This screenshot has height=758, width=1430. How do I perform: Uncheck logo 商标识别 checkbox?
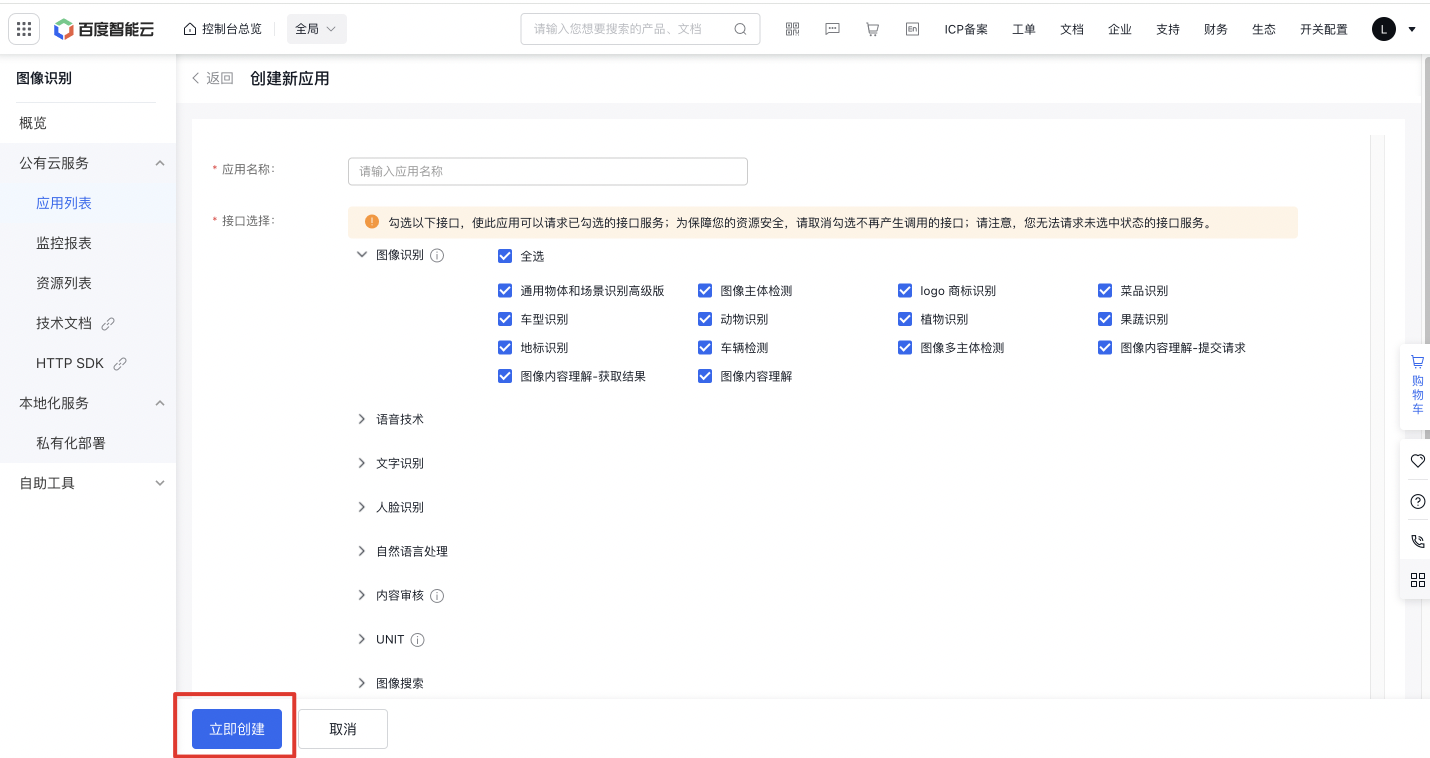[x=905, y=291]
